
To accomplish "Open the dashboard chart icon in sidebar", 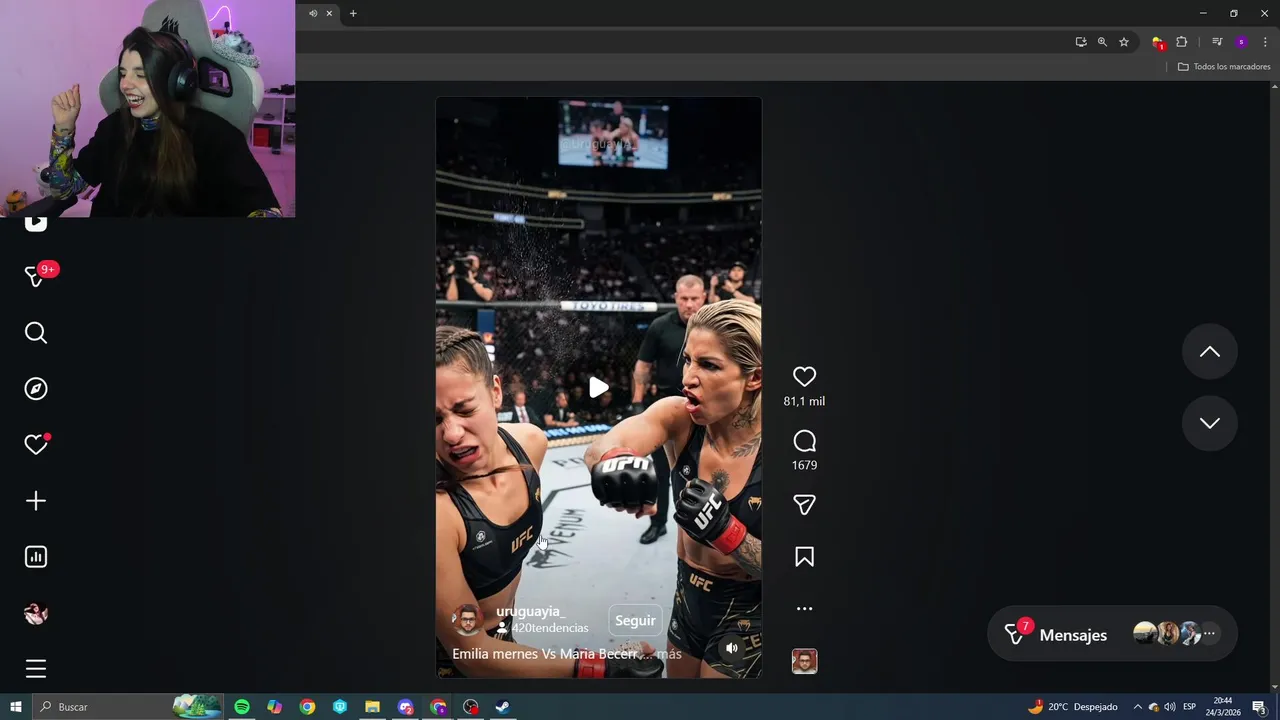I will pos(36,557).
